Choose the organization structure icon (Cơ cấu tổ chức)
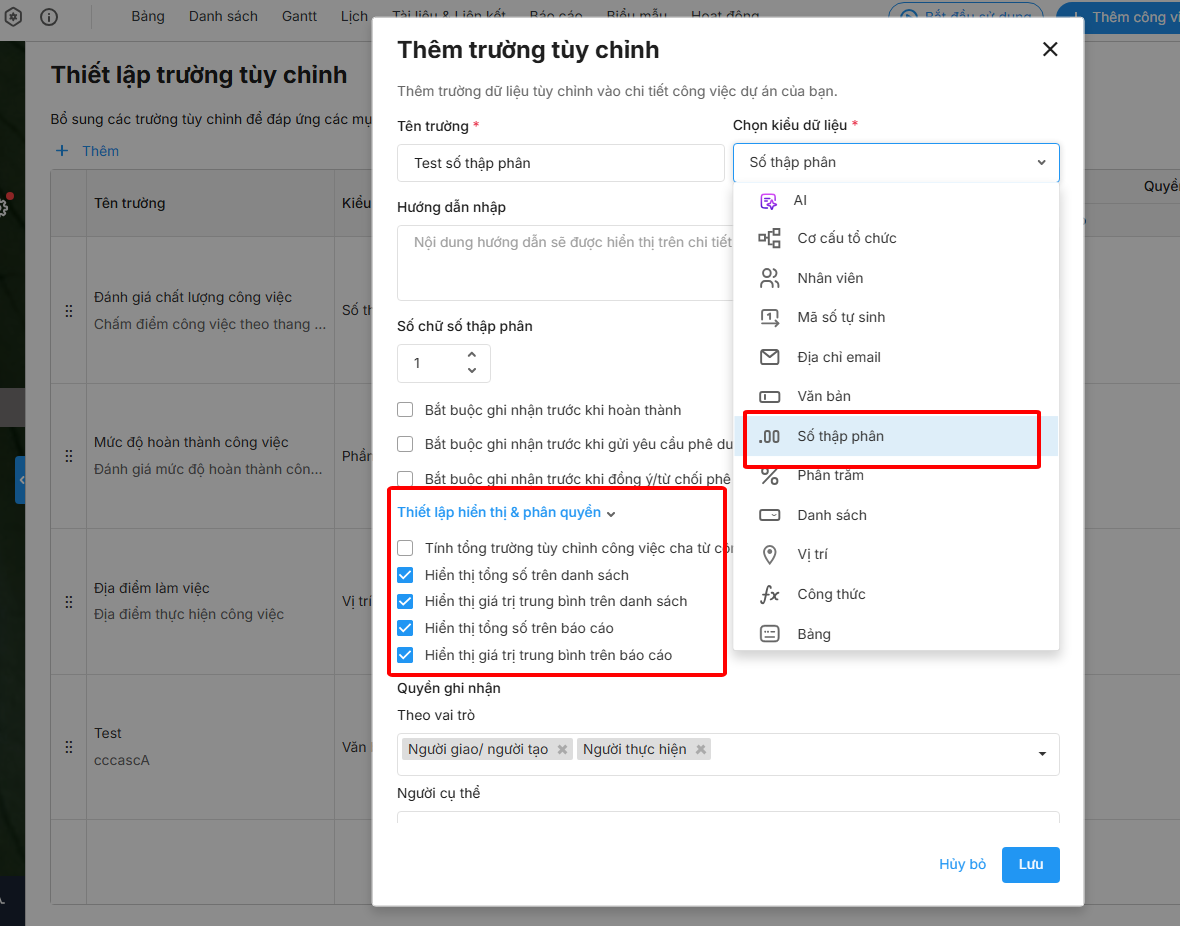This screenshot has width=1180, height=926. tap(769, 238)
